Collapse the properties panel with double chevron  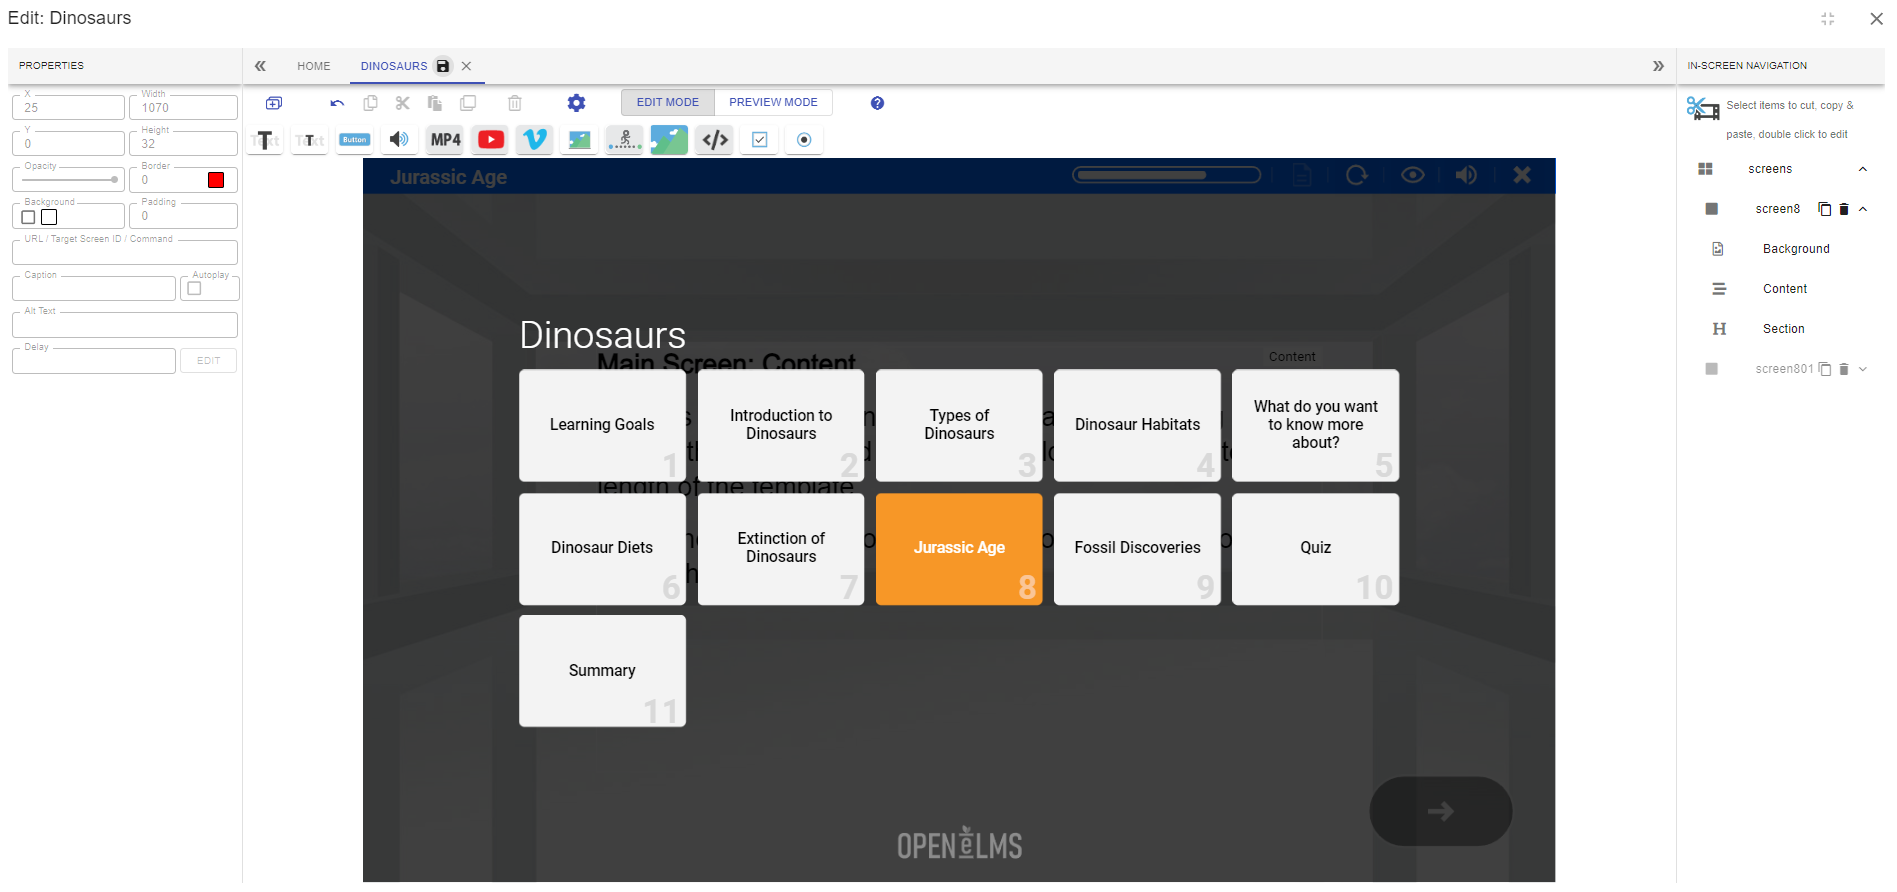point(260,66)
